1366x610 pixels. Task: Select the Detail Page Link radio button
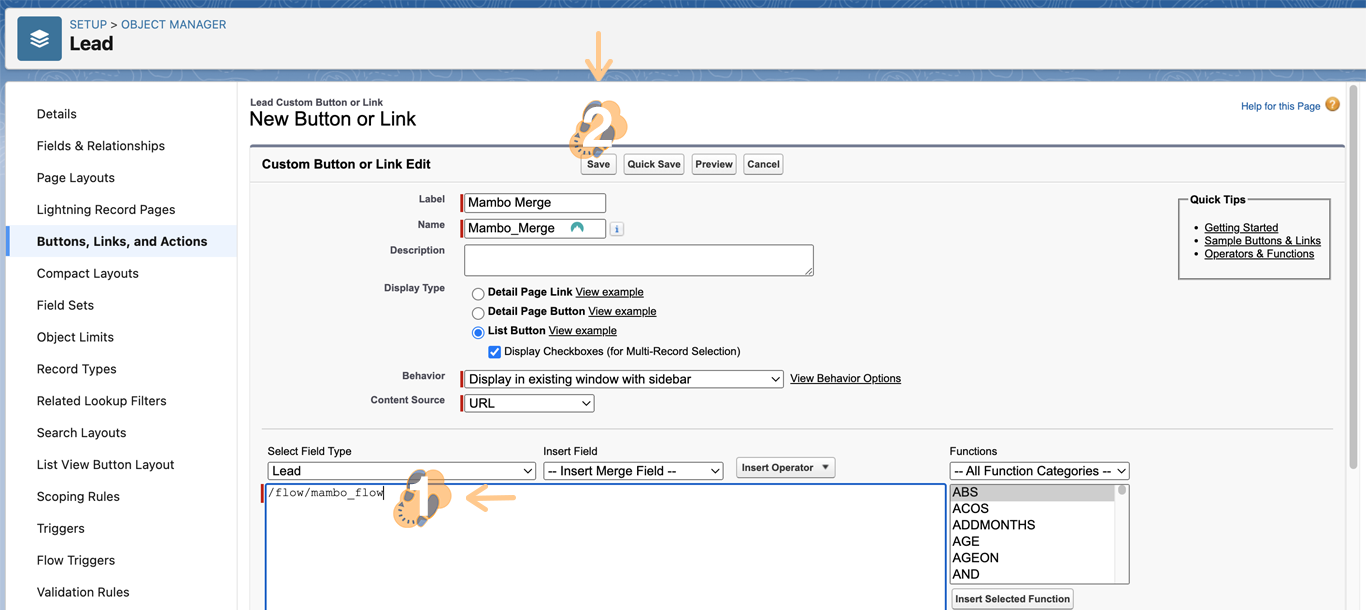click(x=478, y=293)
